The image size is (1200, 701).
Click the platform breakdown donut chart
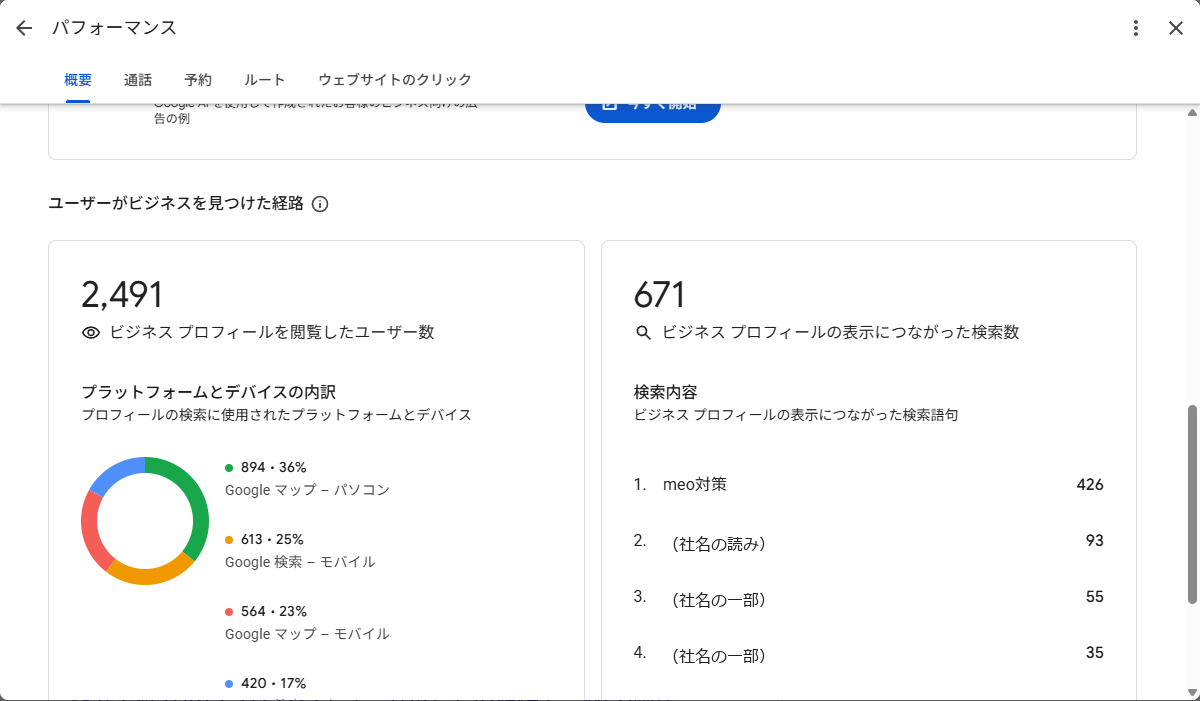click(x=145, y=521)
